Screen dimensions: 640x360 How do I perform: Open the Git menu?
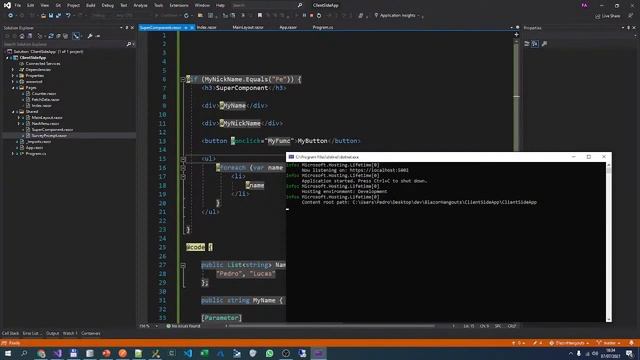(58, 5)
